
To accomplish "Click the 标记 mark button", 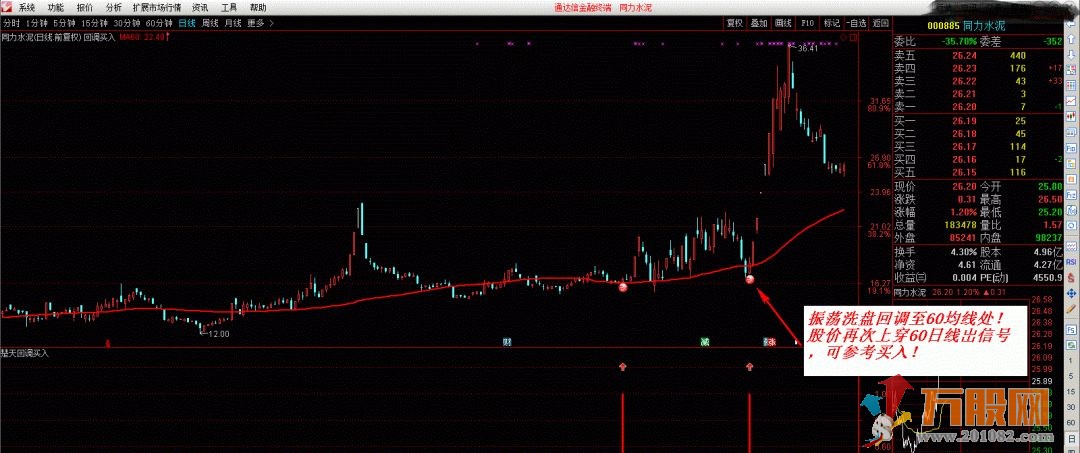I will 831,23.
